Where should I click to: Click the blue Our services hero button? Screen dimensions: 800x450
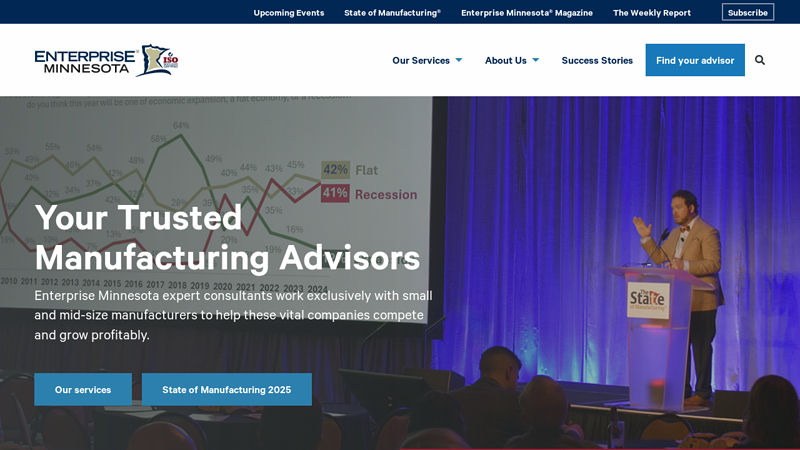tap(83, 389)
